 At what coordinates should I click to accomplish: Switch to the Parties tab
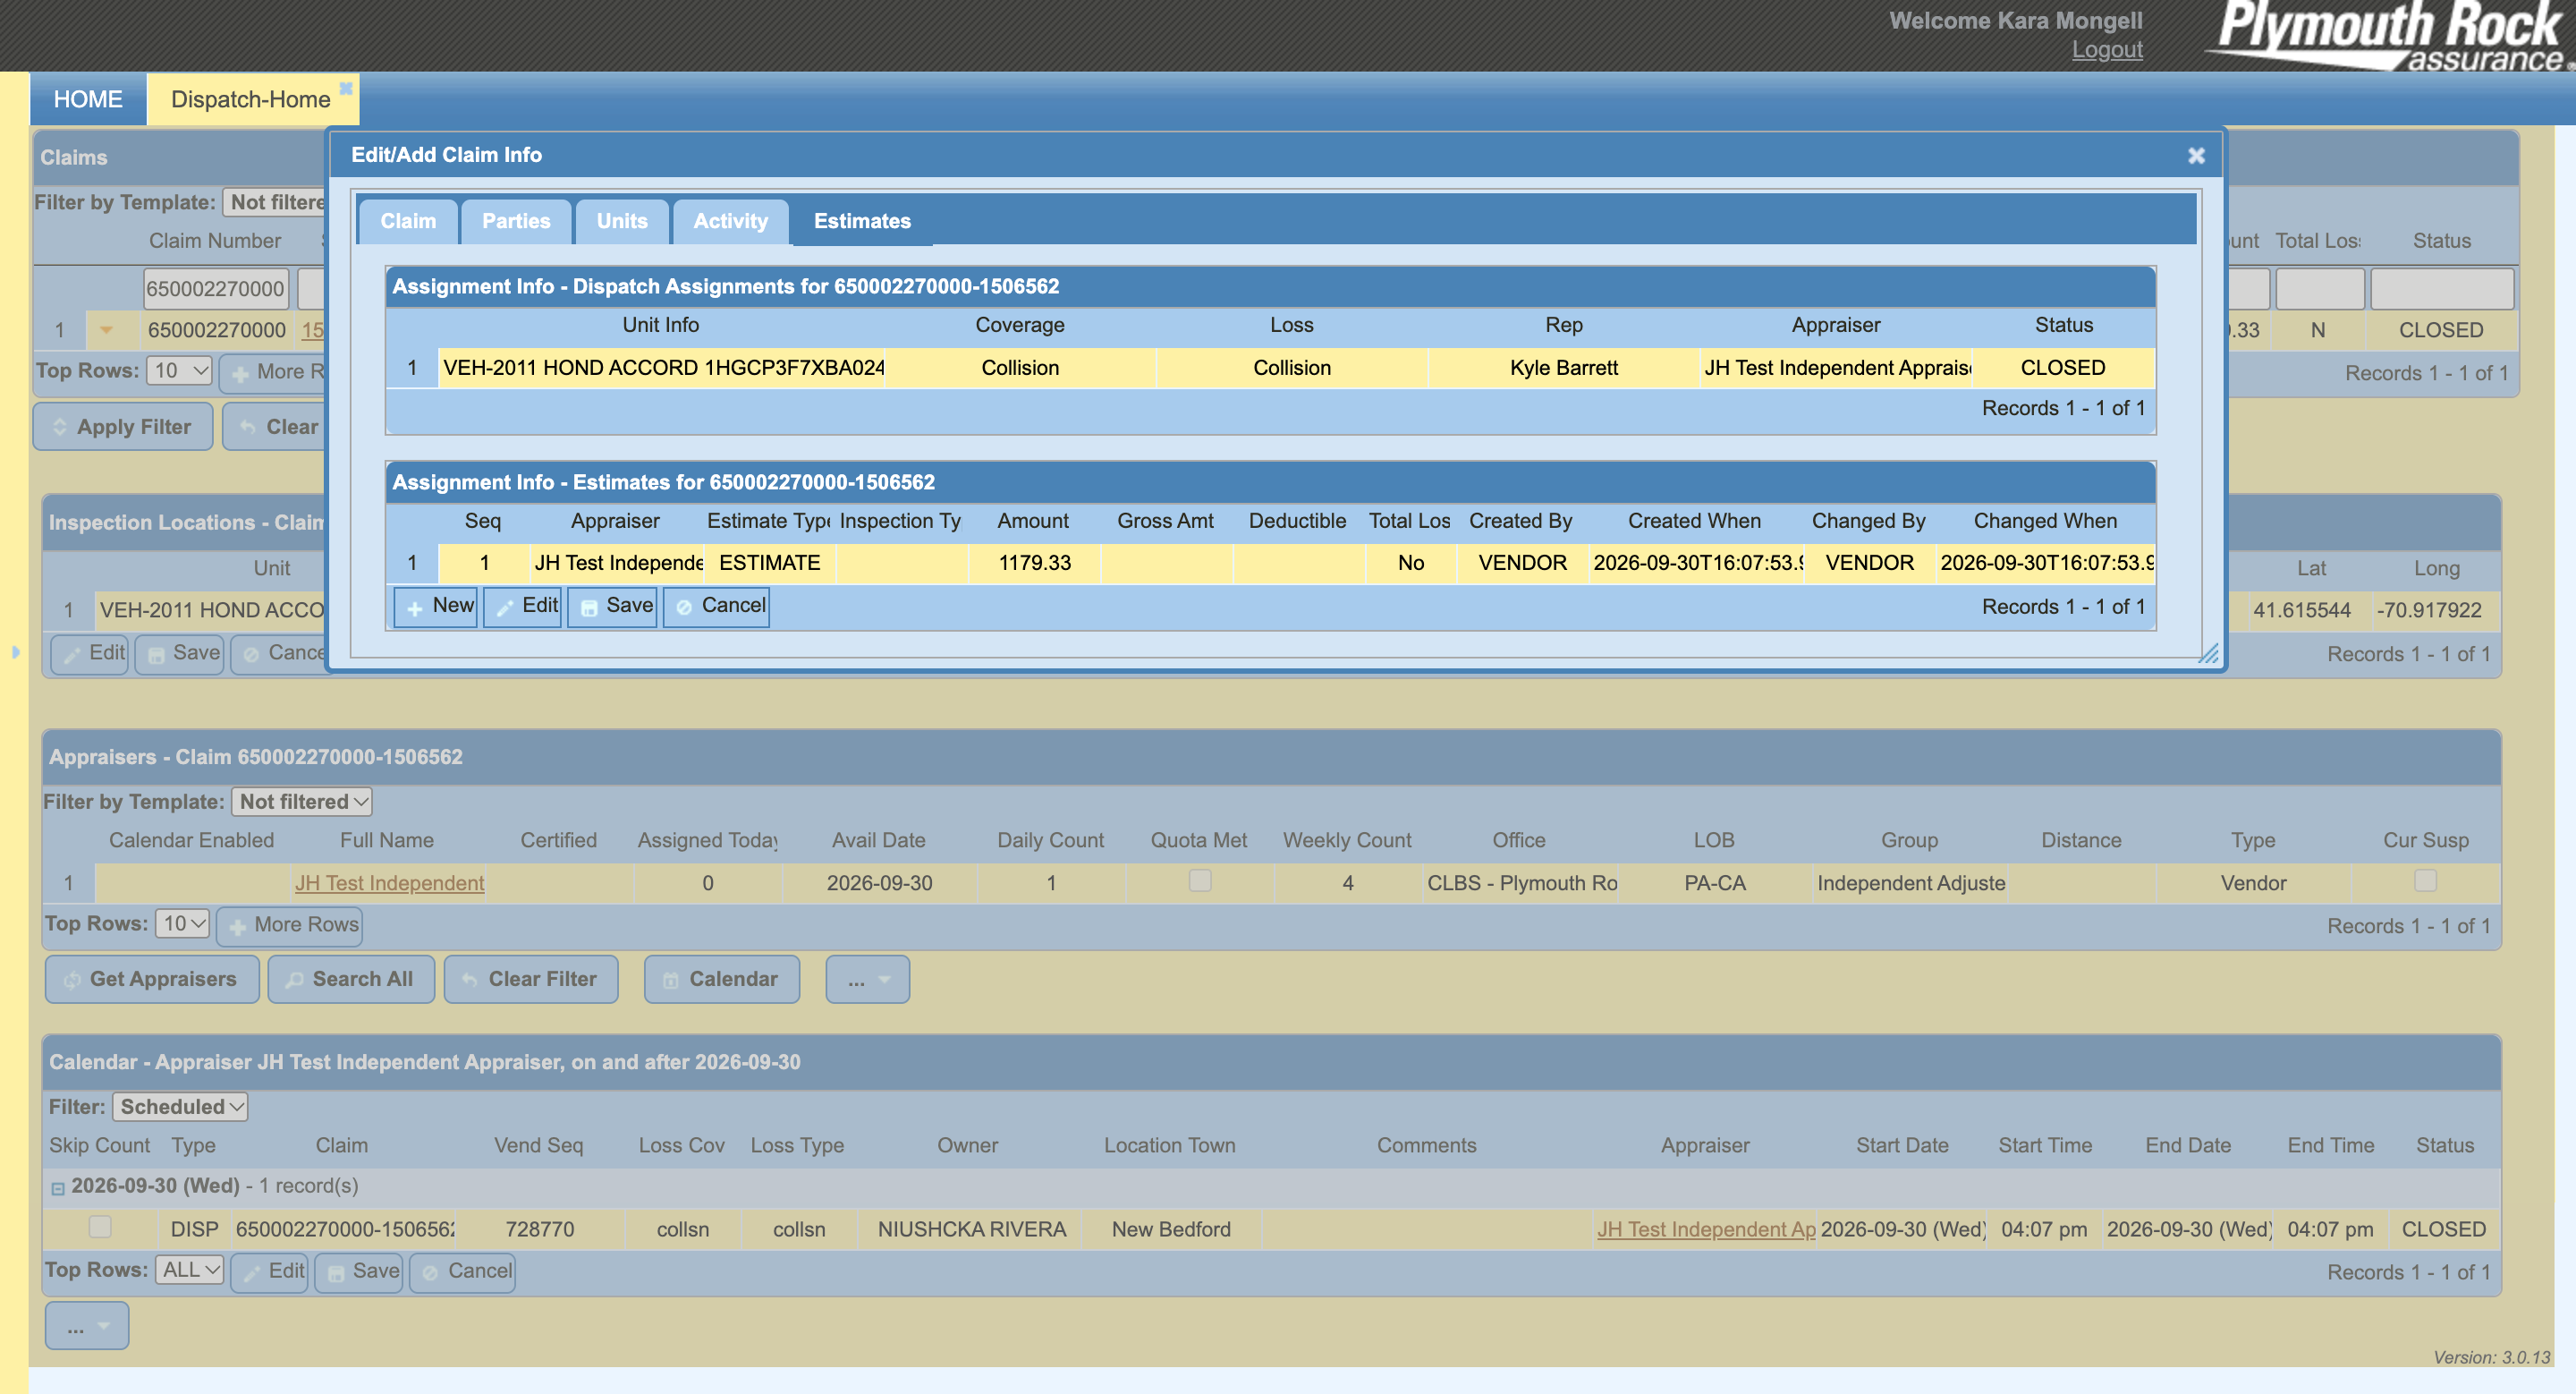516,221
